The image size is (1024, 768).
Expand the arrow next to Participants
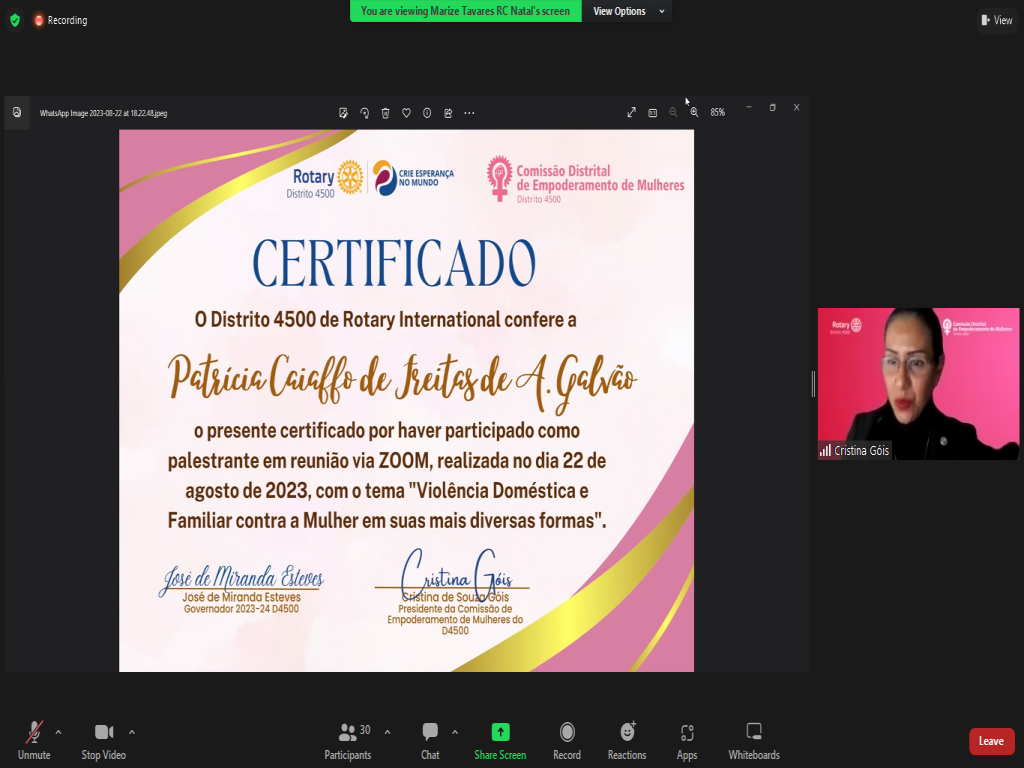[x=388, y=732]
